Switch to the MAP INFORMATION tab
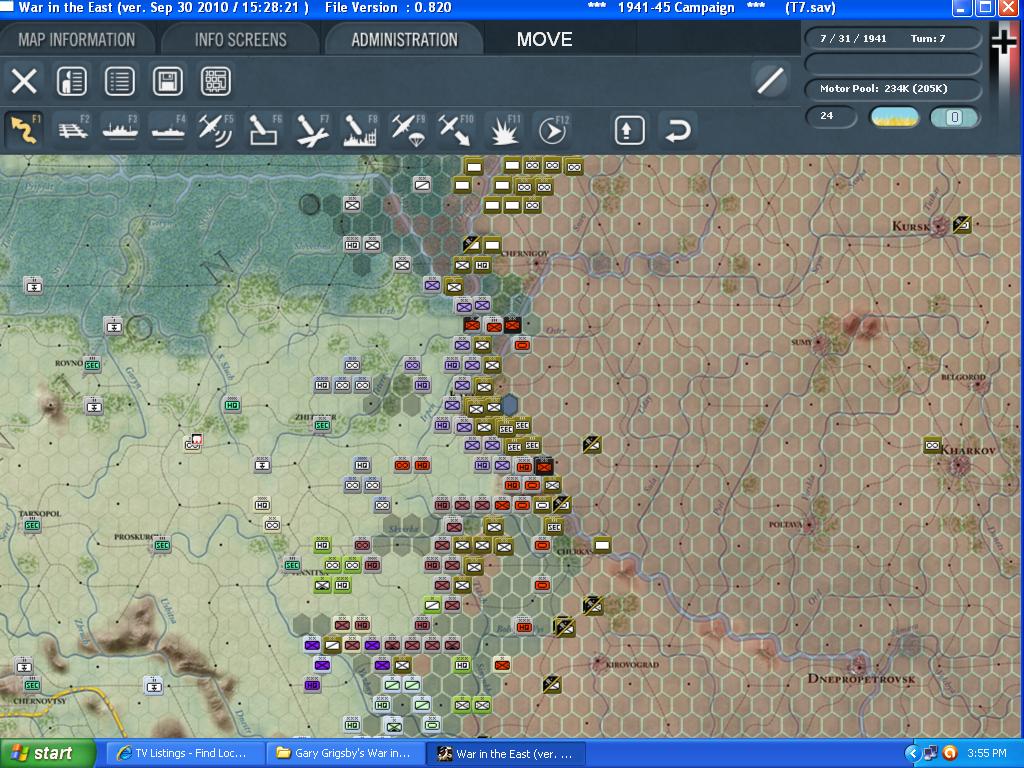 point(76,39)
